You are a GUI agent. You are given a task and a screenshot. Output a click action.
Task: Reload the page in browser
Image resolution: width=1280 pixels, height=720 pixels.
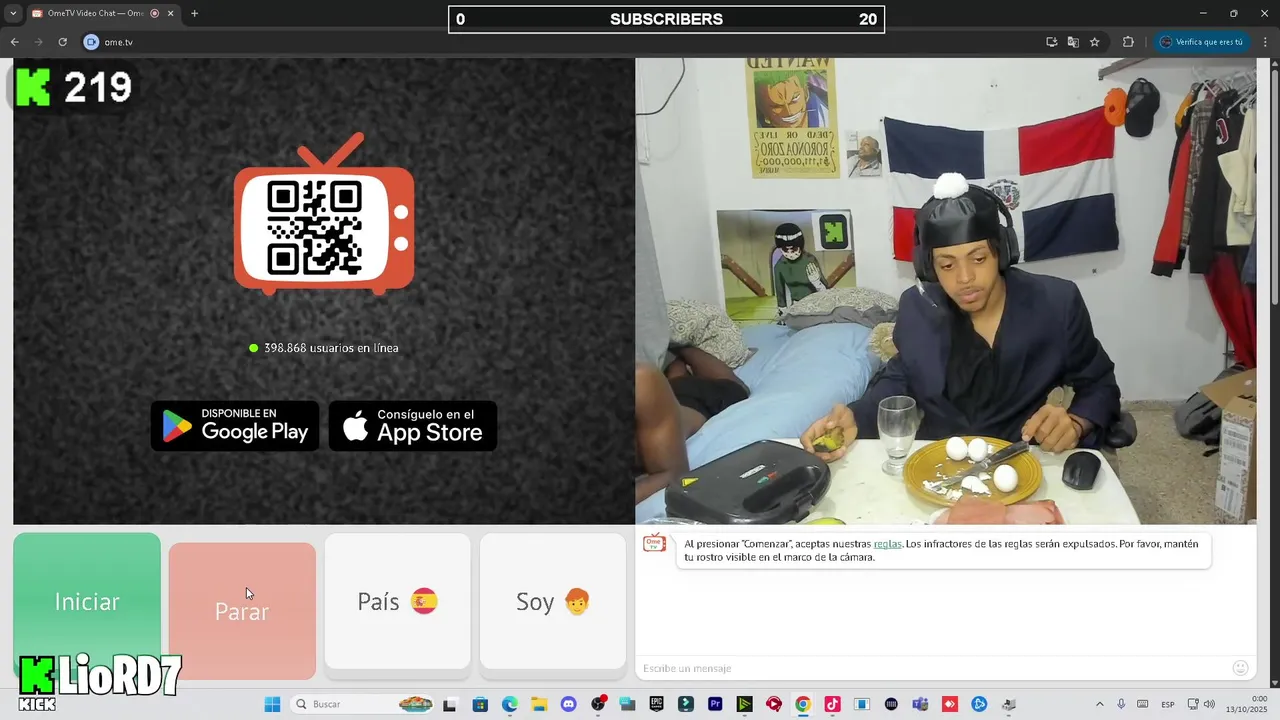point(62,42)
